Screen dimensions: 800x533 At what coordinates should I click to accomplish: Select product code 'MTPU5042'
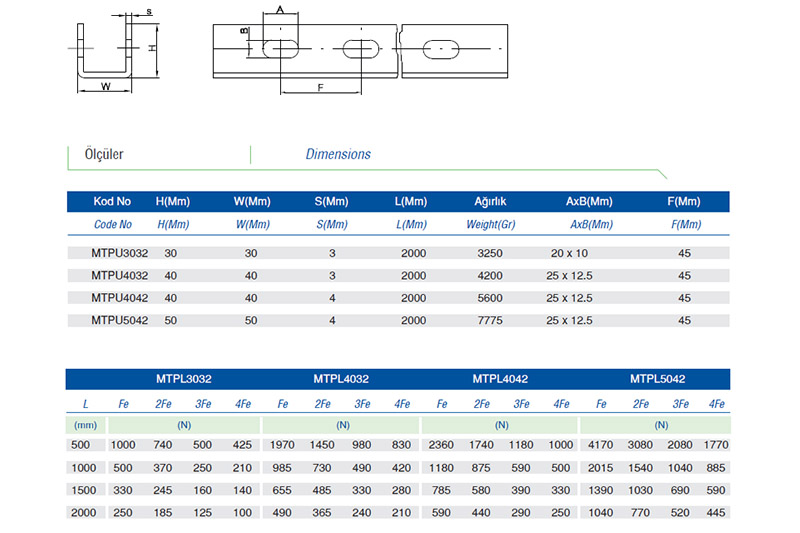point(119,320)
